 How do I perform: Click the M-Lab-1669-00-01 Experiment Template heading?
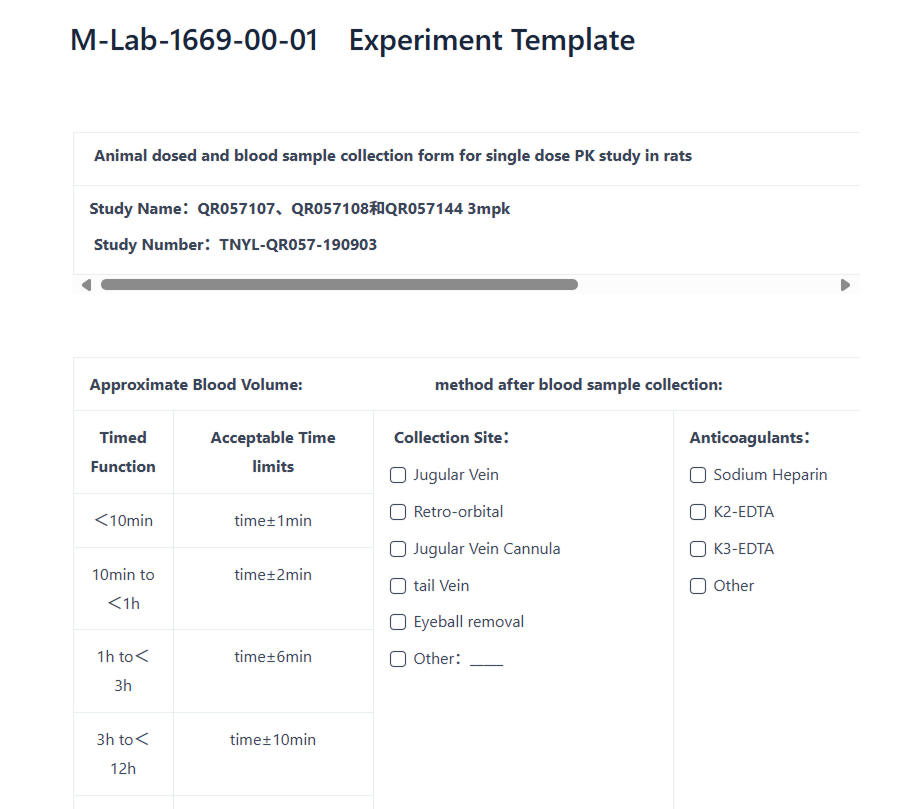coord(352,40)
